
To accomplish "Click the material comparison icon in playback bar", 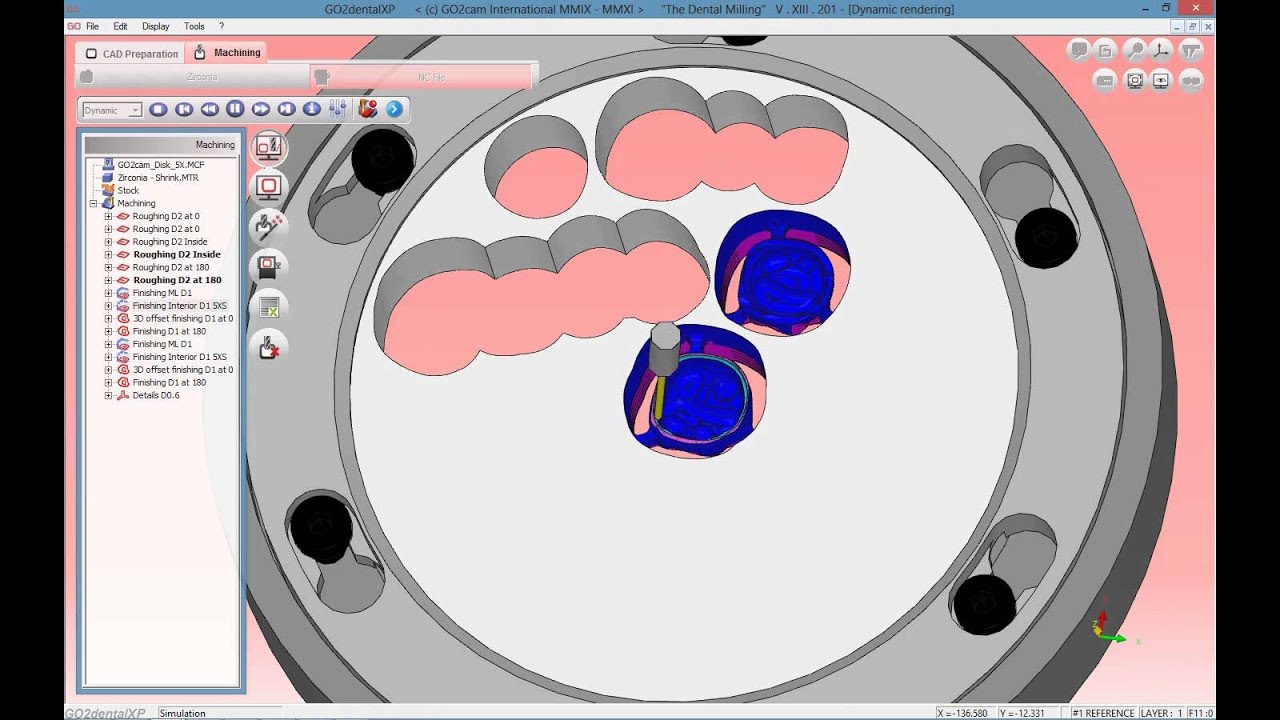I will click(367, 109).
